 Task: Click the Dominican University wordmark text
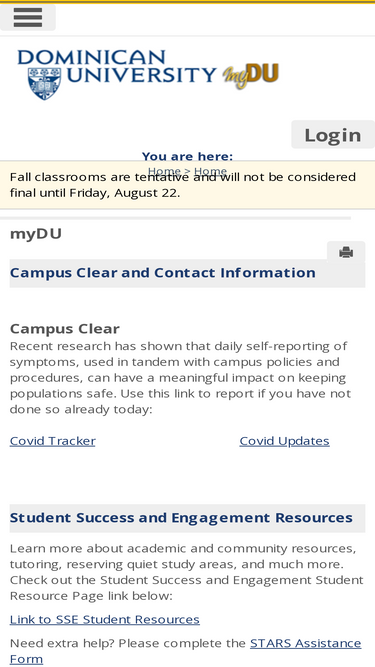click(x=117, y=66)
